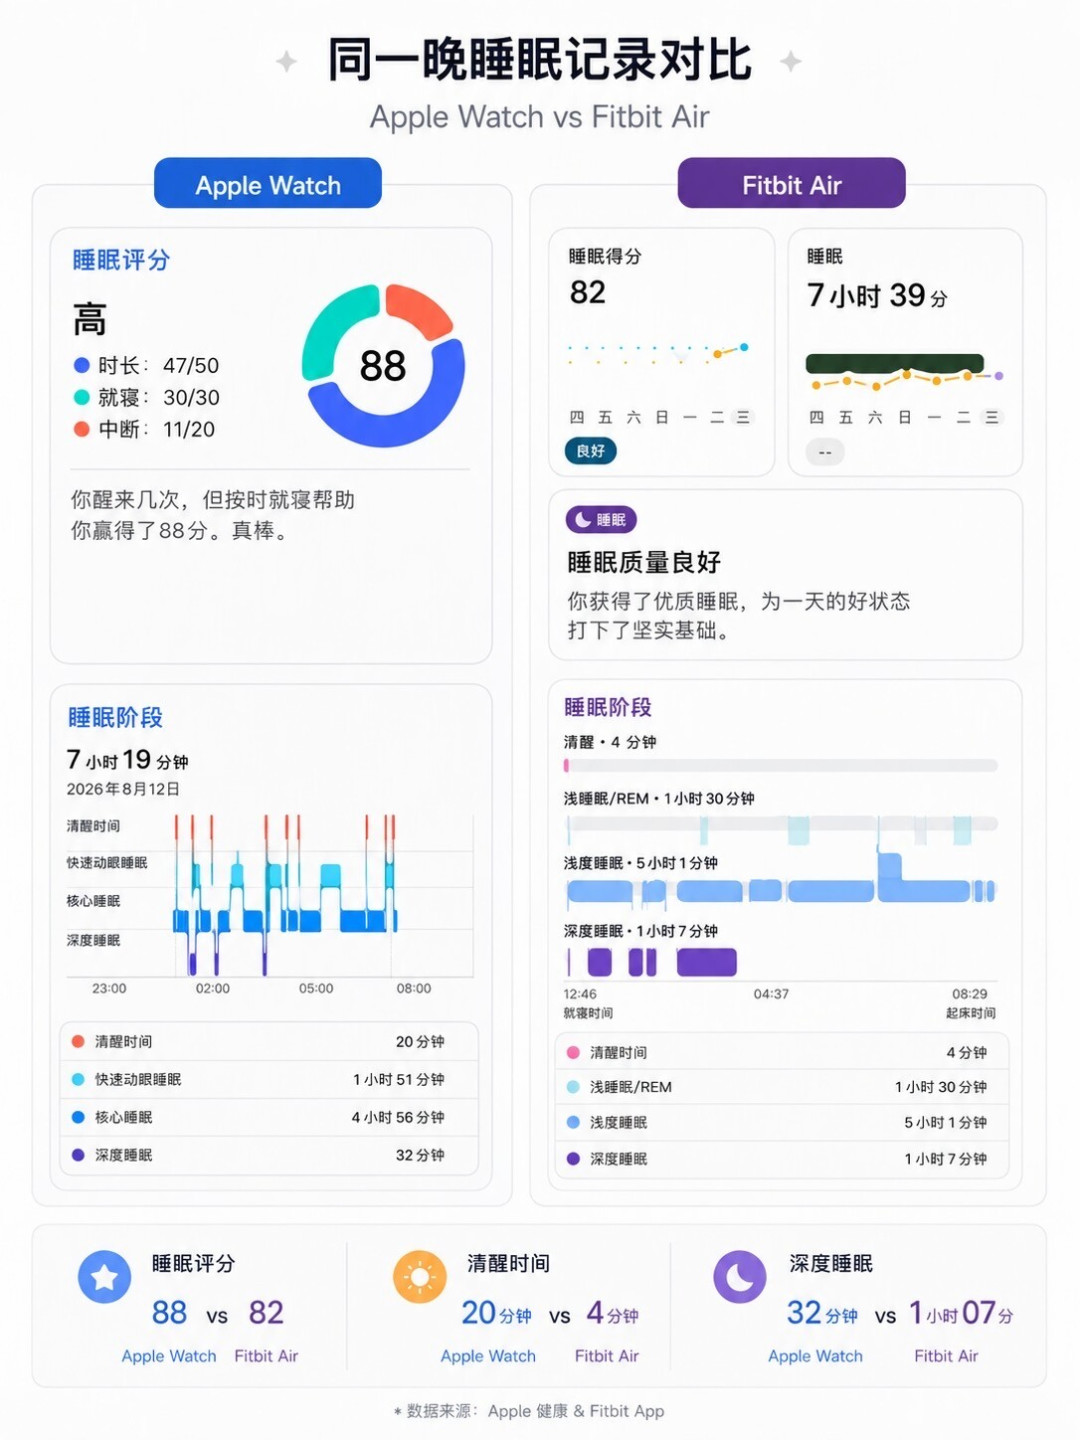This screenshot has height=1440, width=1080.
Task: Click the Fitbit 浅睡眠/REM 1小时30分钟 row
Action: (781, 1088)
